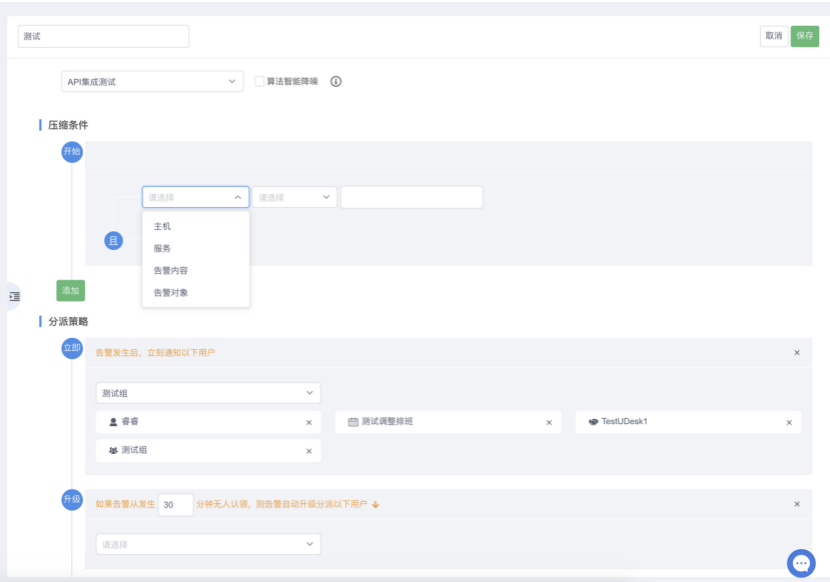Image resolution: width=830 pixels, height=582 pixels.
Task: Select 主机 from the dropdown list
Action: pyautogui.click(x=195, y=227)
